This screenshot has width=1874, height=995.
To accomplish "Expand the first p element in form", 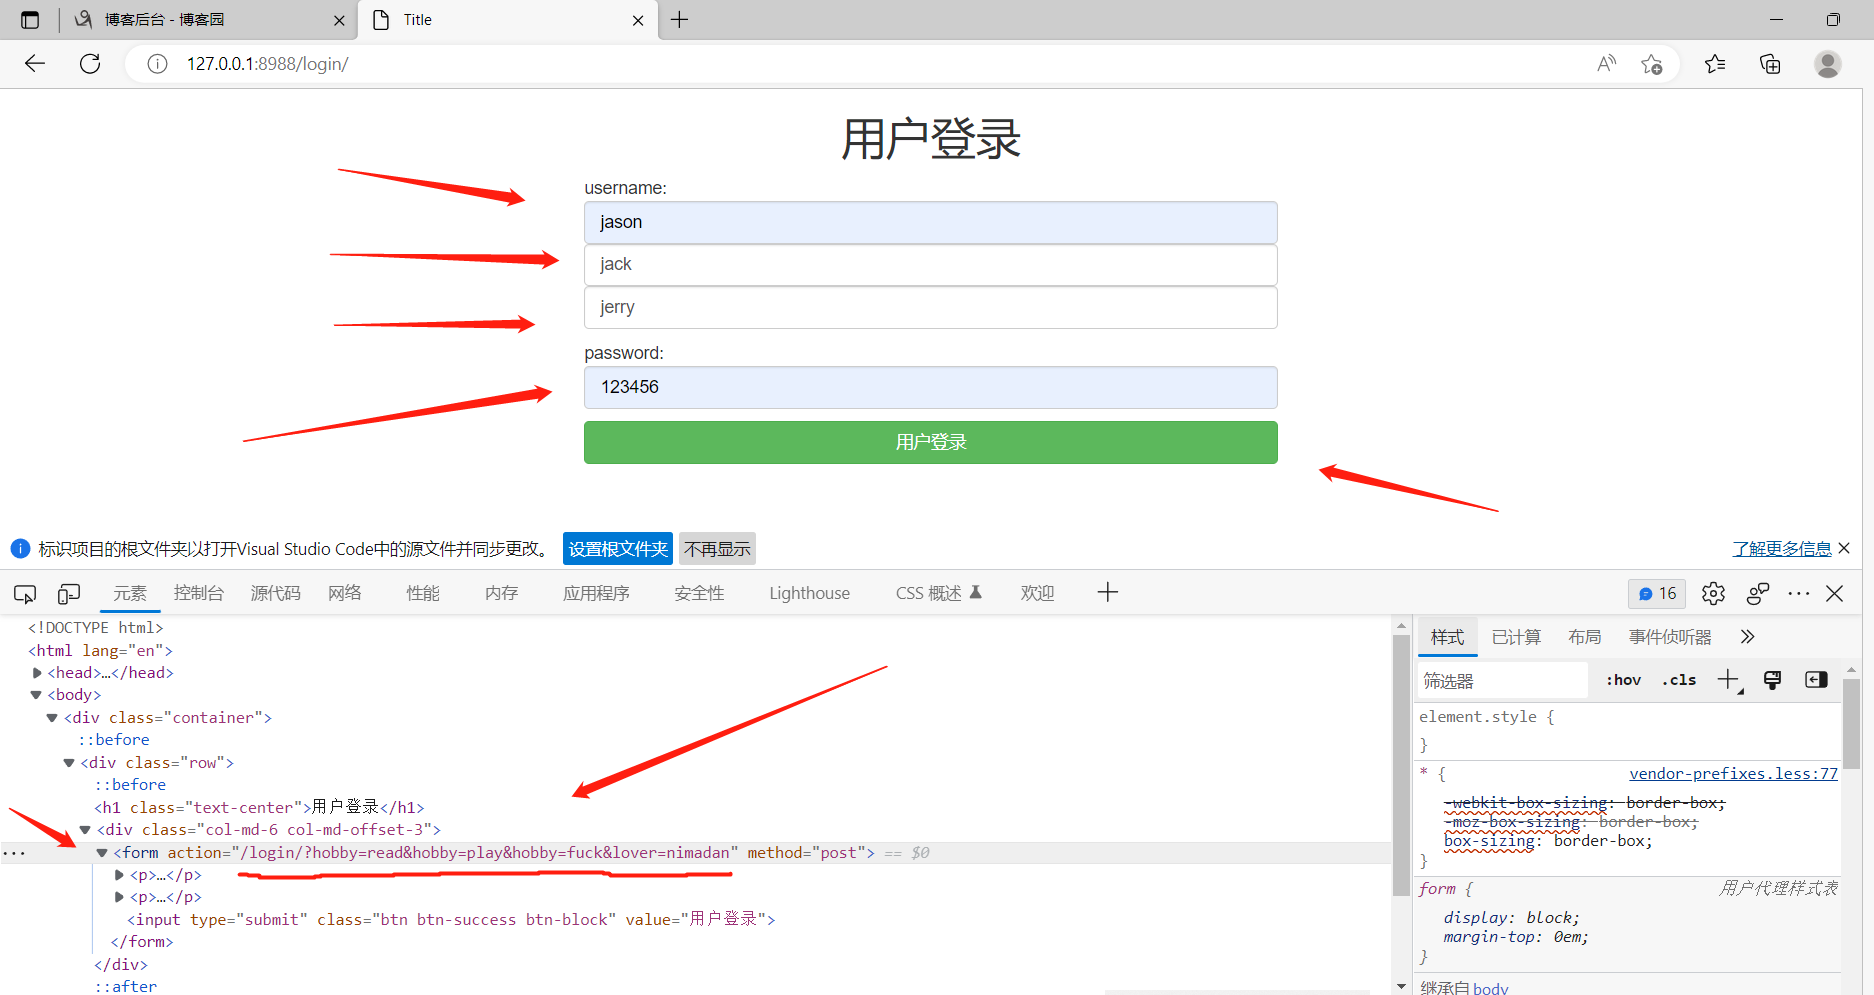I will [x=119, y=875].
